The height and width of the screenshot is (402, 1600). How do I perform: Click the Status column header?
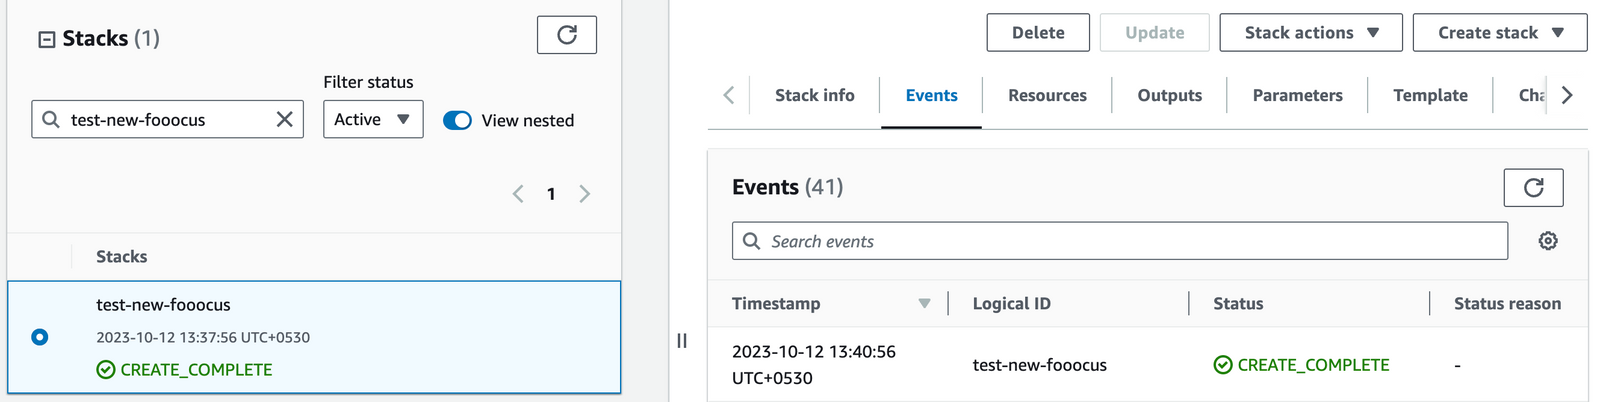pyautogui.click(x=1238, y=303)
